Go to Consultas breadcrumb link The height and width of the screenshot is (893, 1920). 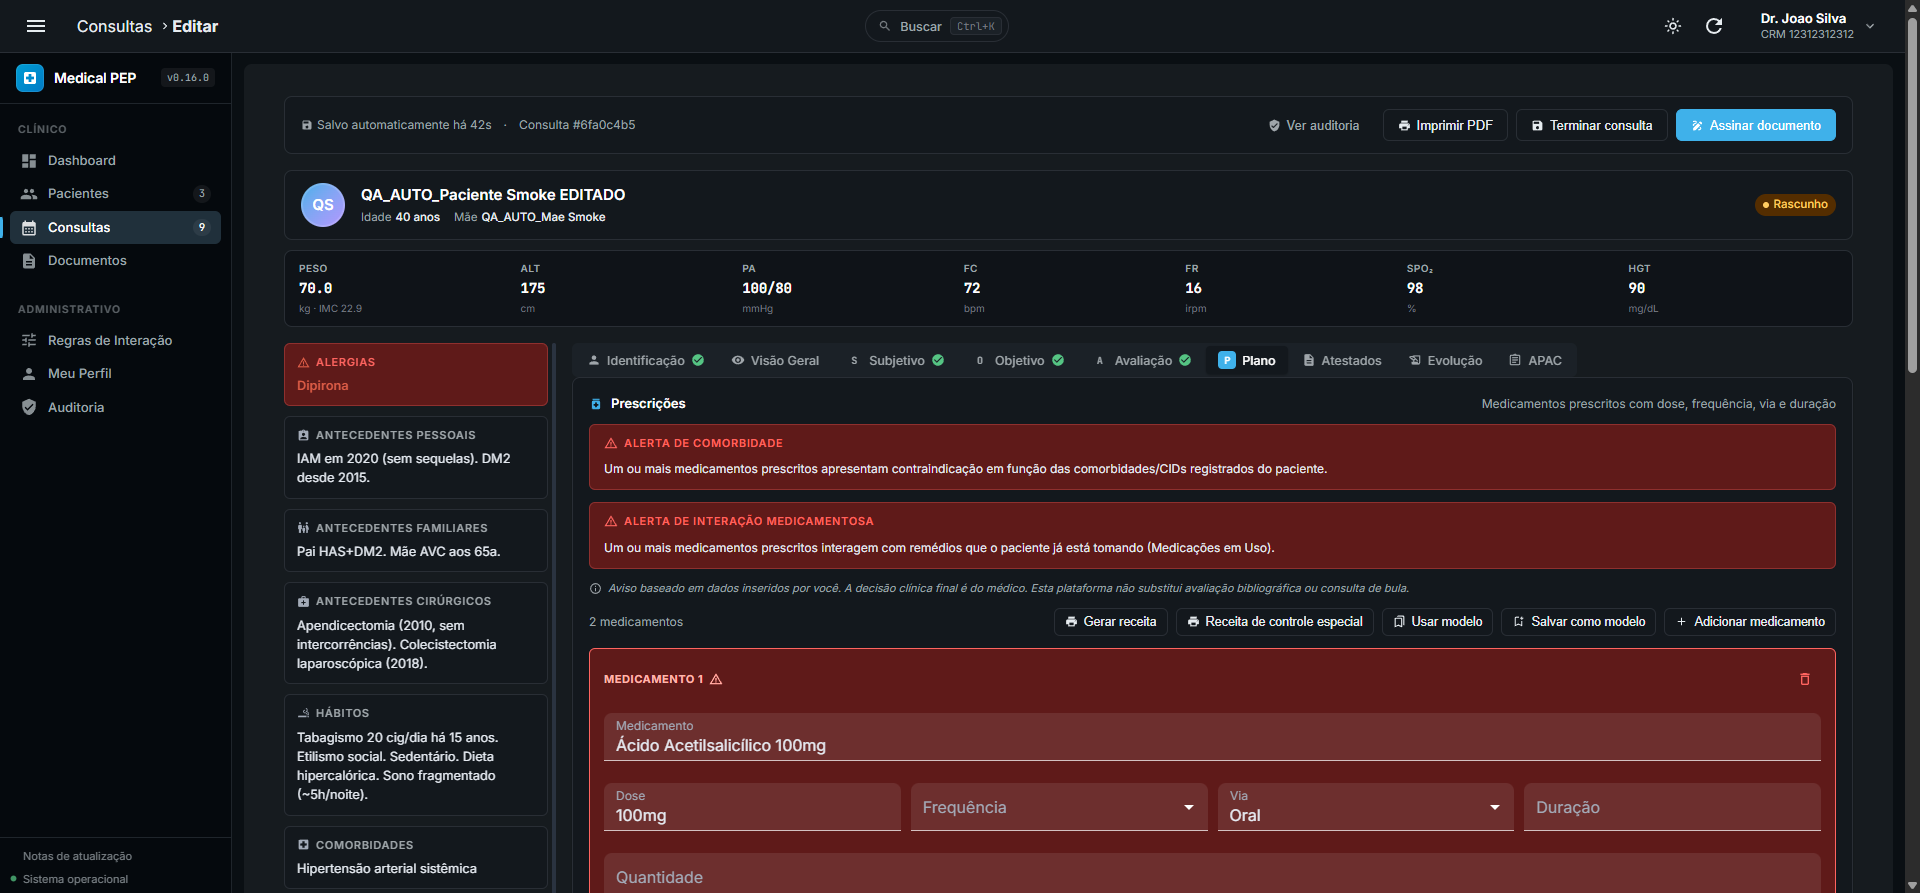114,26
